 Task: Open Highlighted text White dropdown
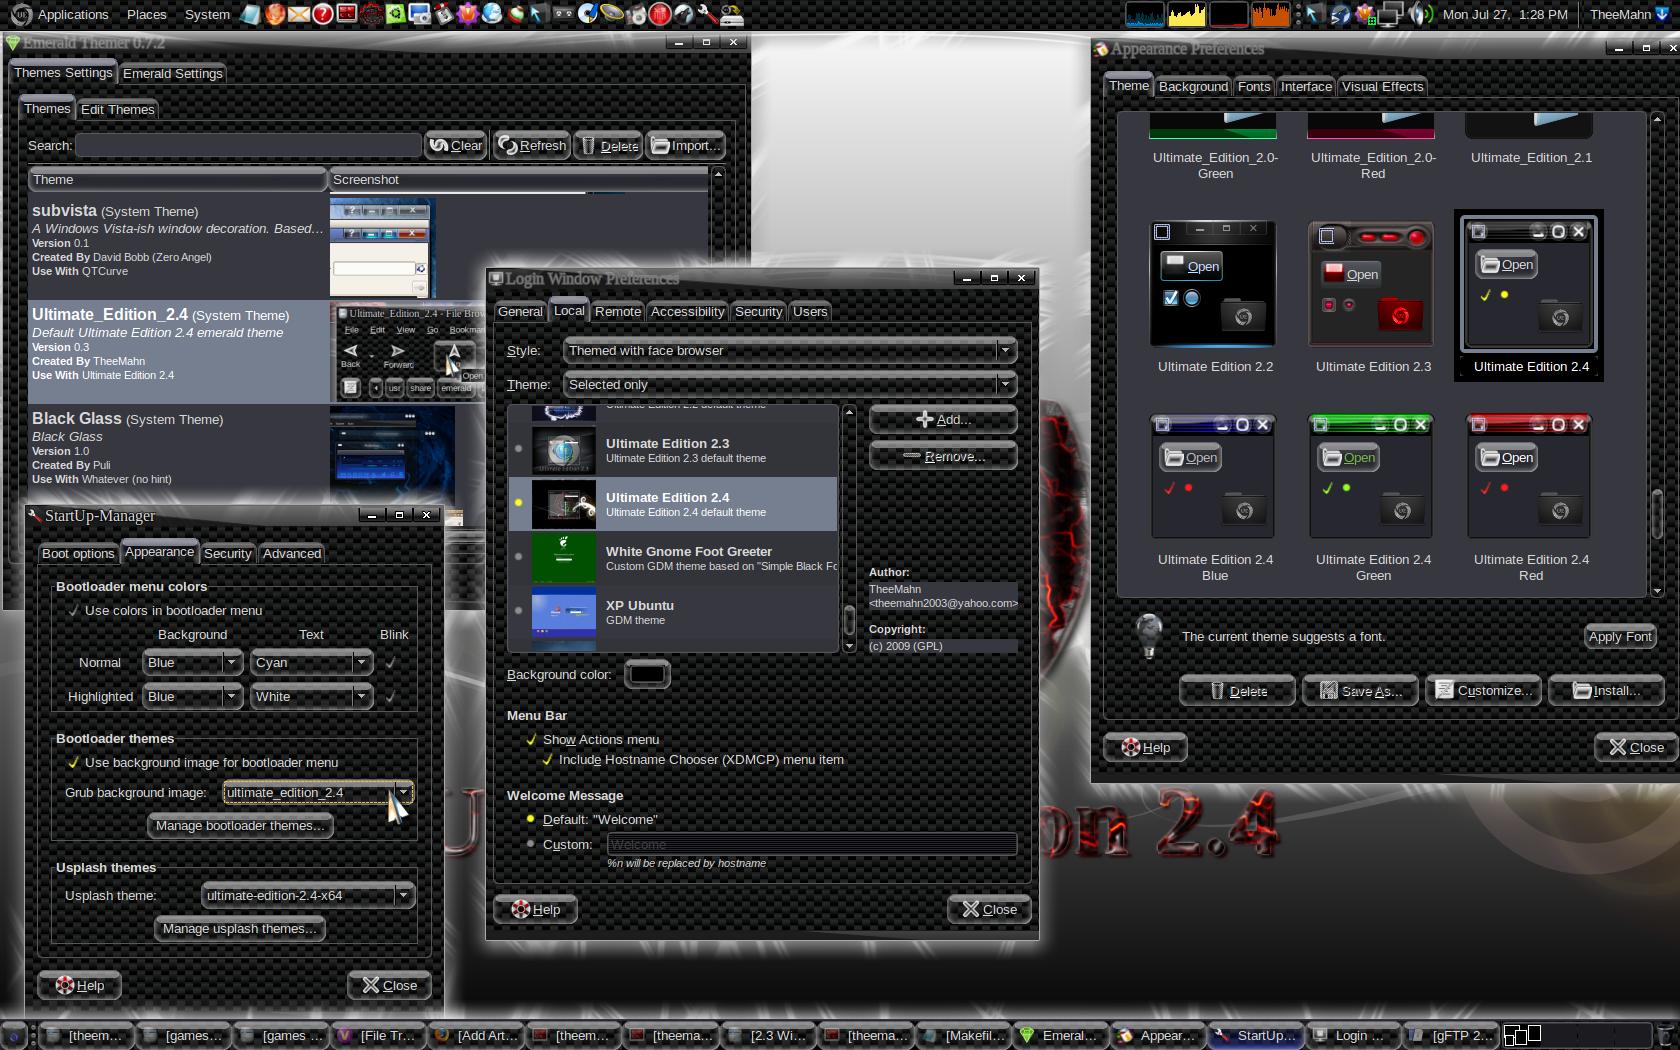click(312, 696)
